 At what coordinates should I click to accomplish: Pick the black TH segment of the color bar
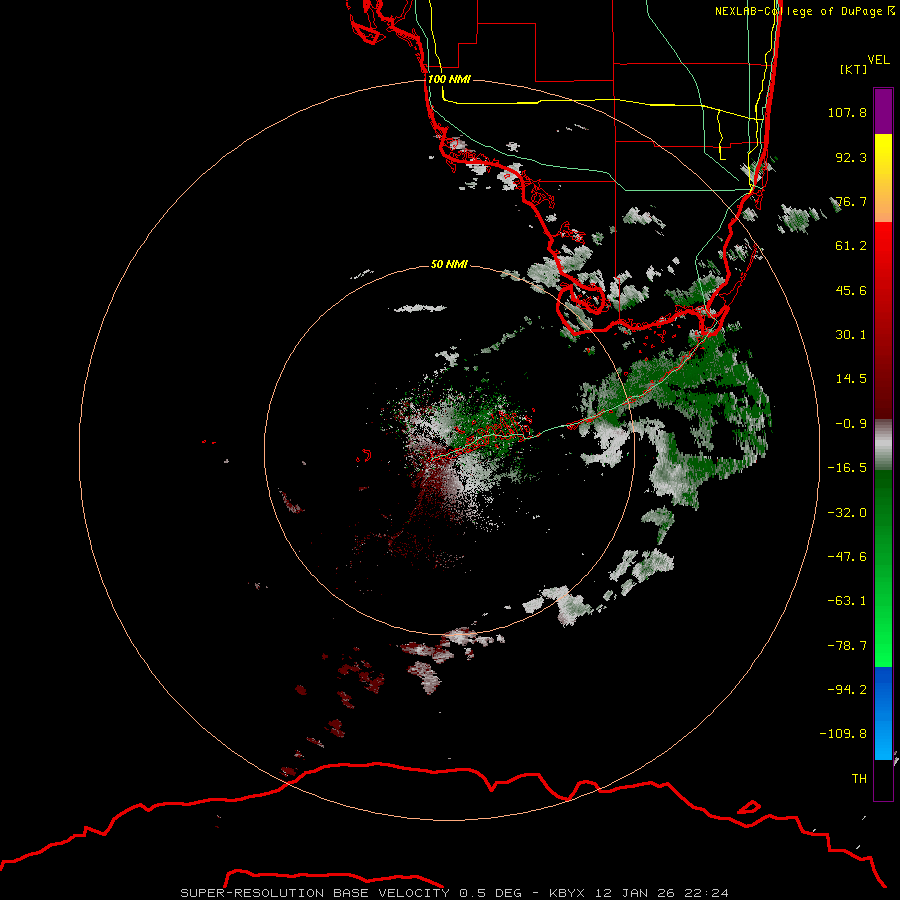click(883, 779)
